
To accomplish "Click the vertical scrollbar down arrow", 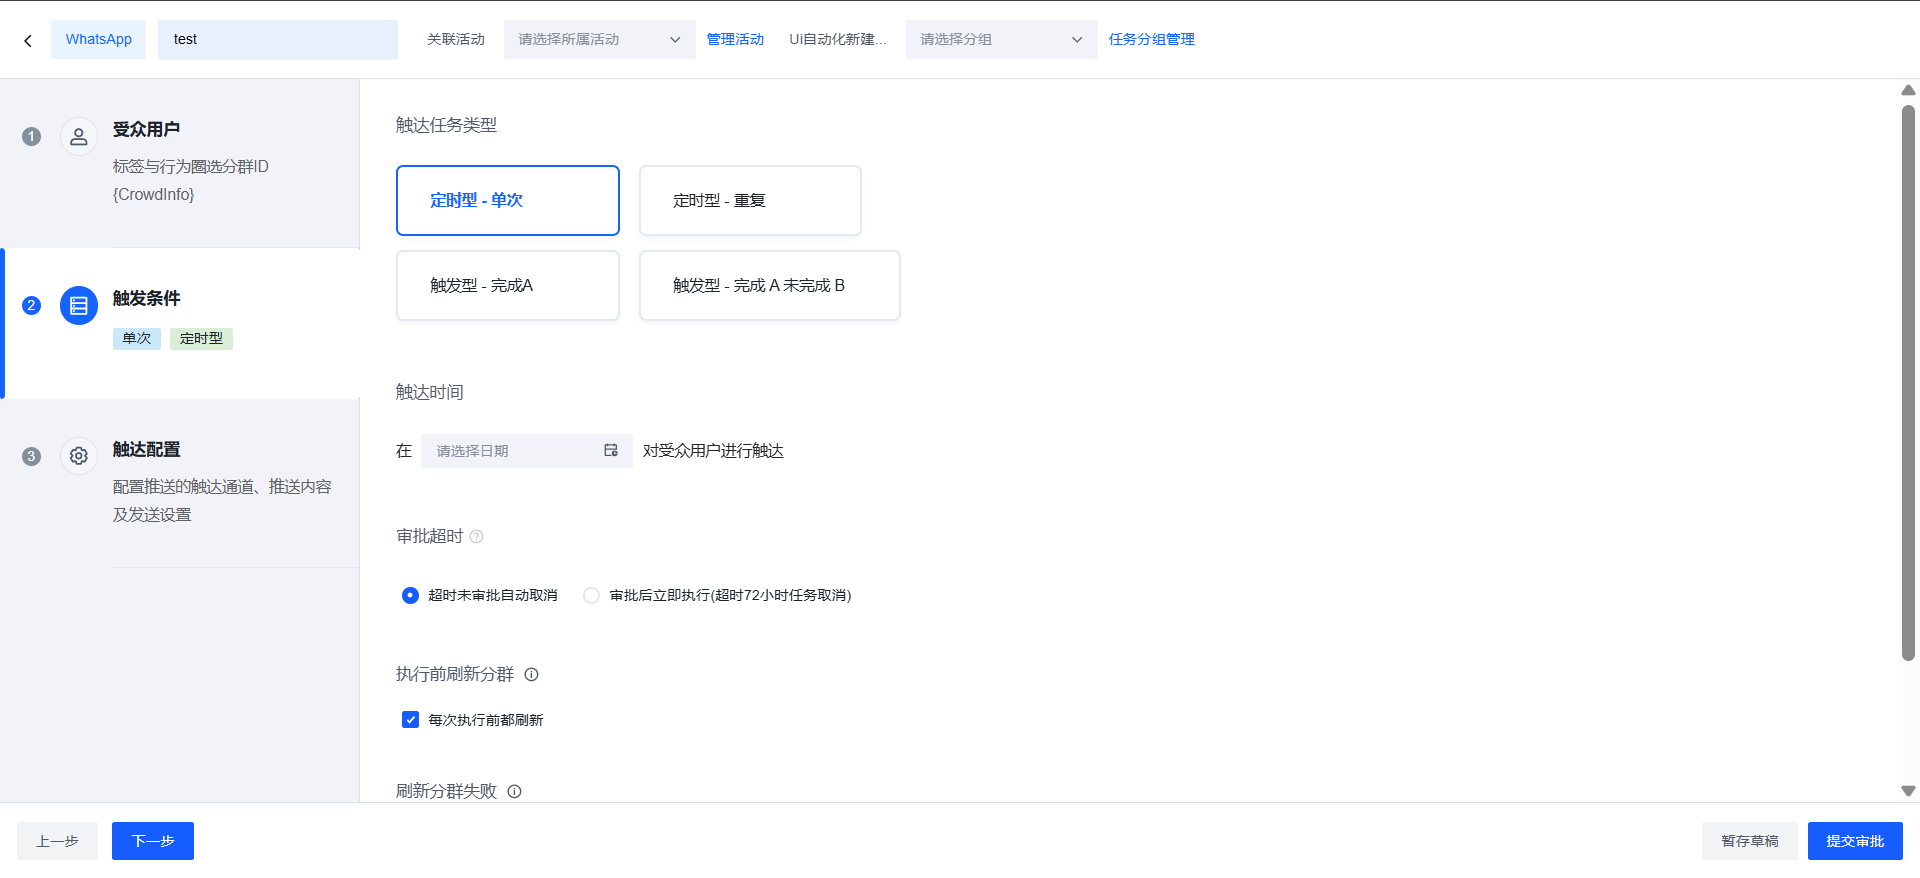I will coord(1908,791).
